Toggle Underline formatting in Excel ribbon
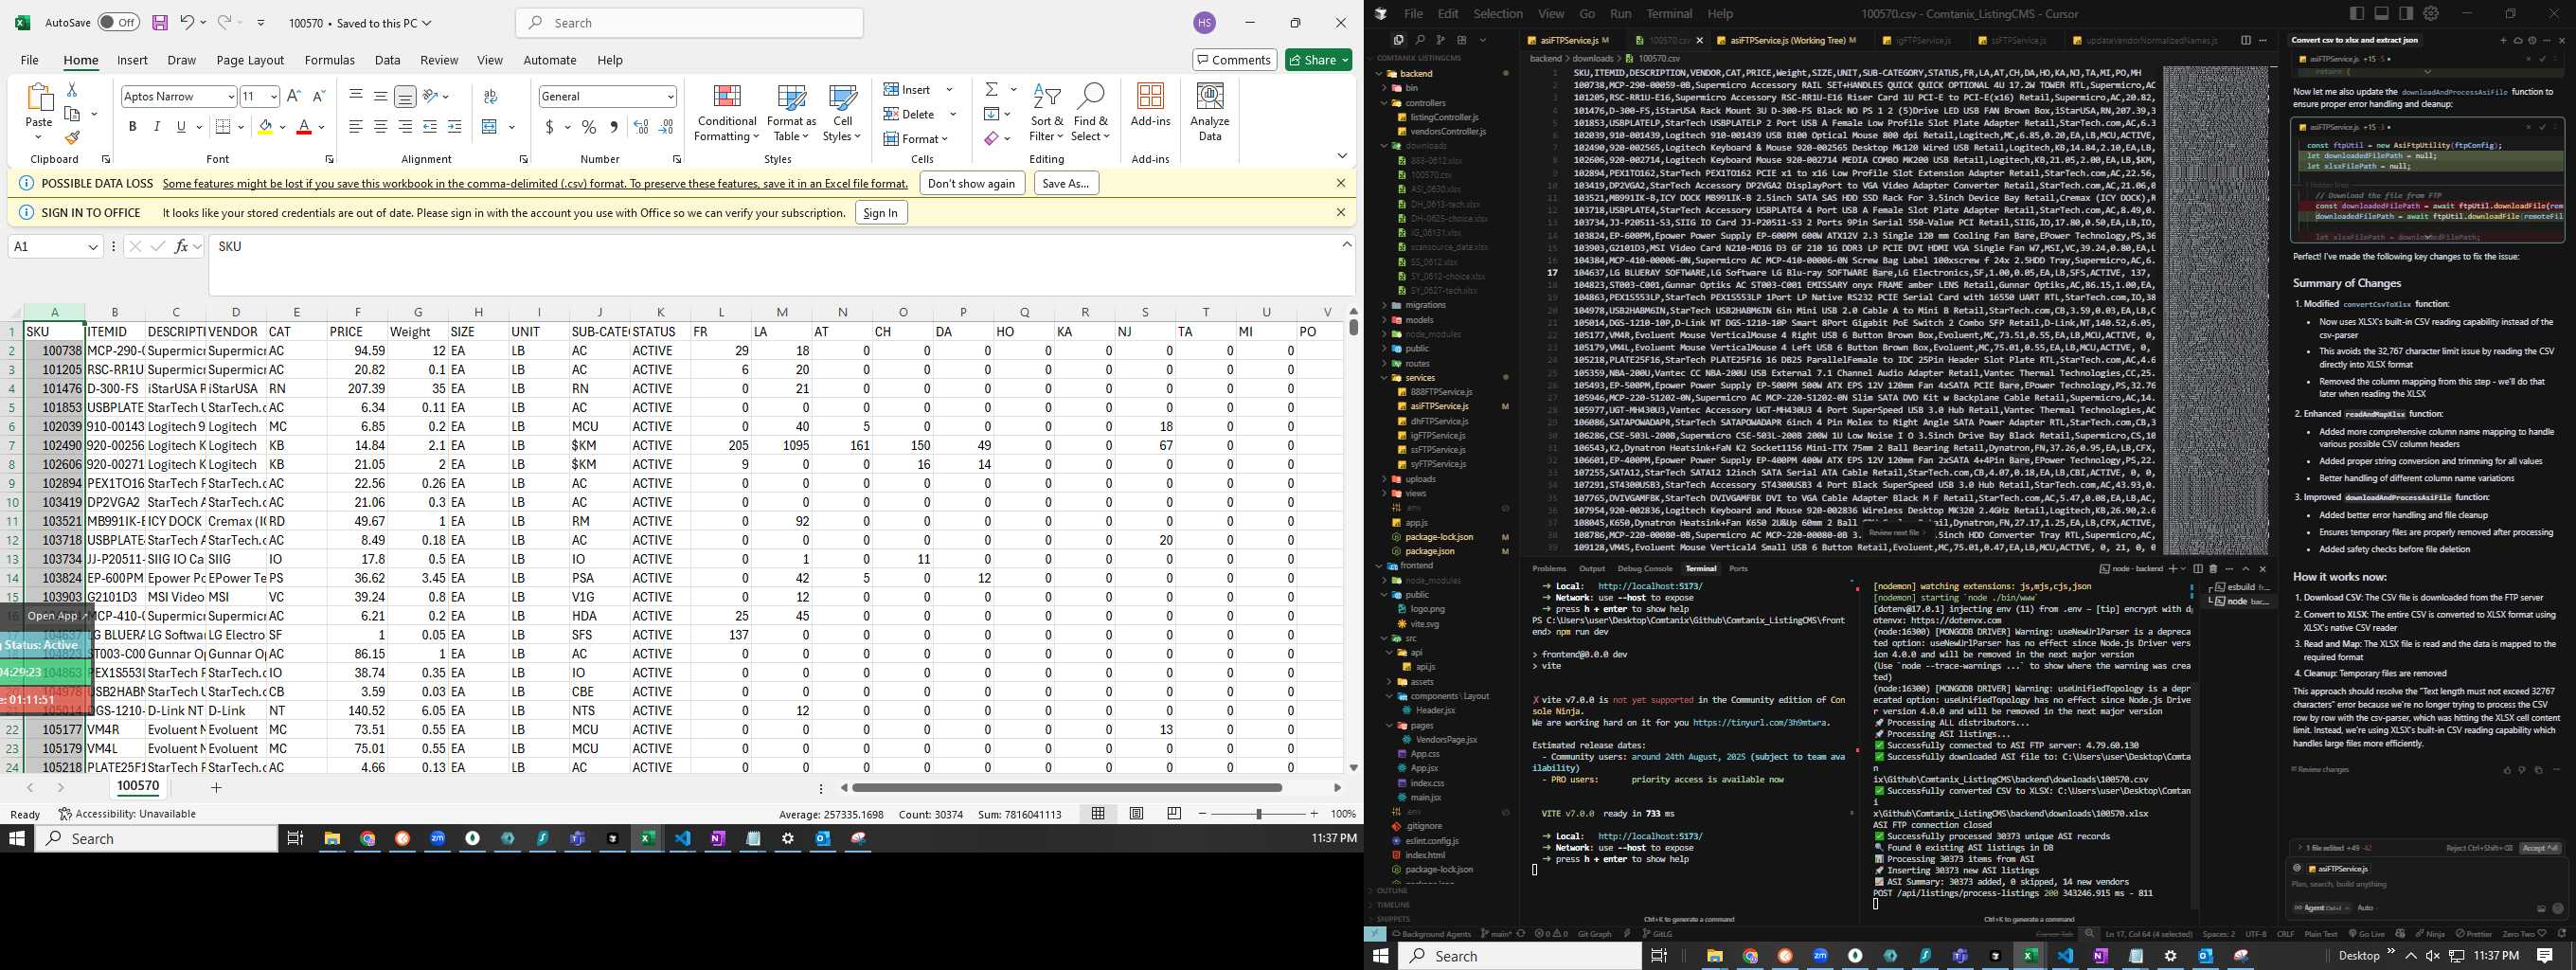 [x=181, y=127]
